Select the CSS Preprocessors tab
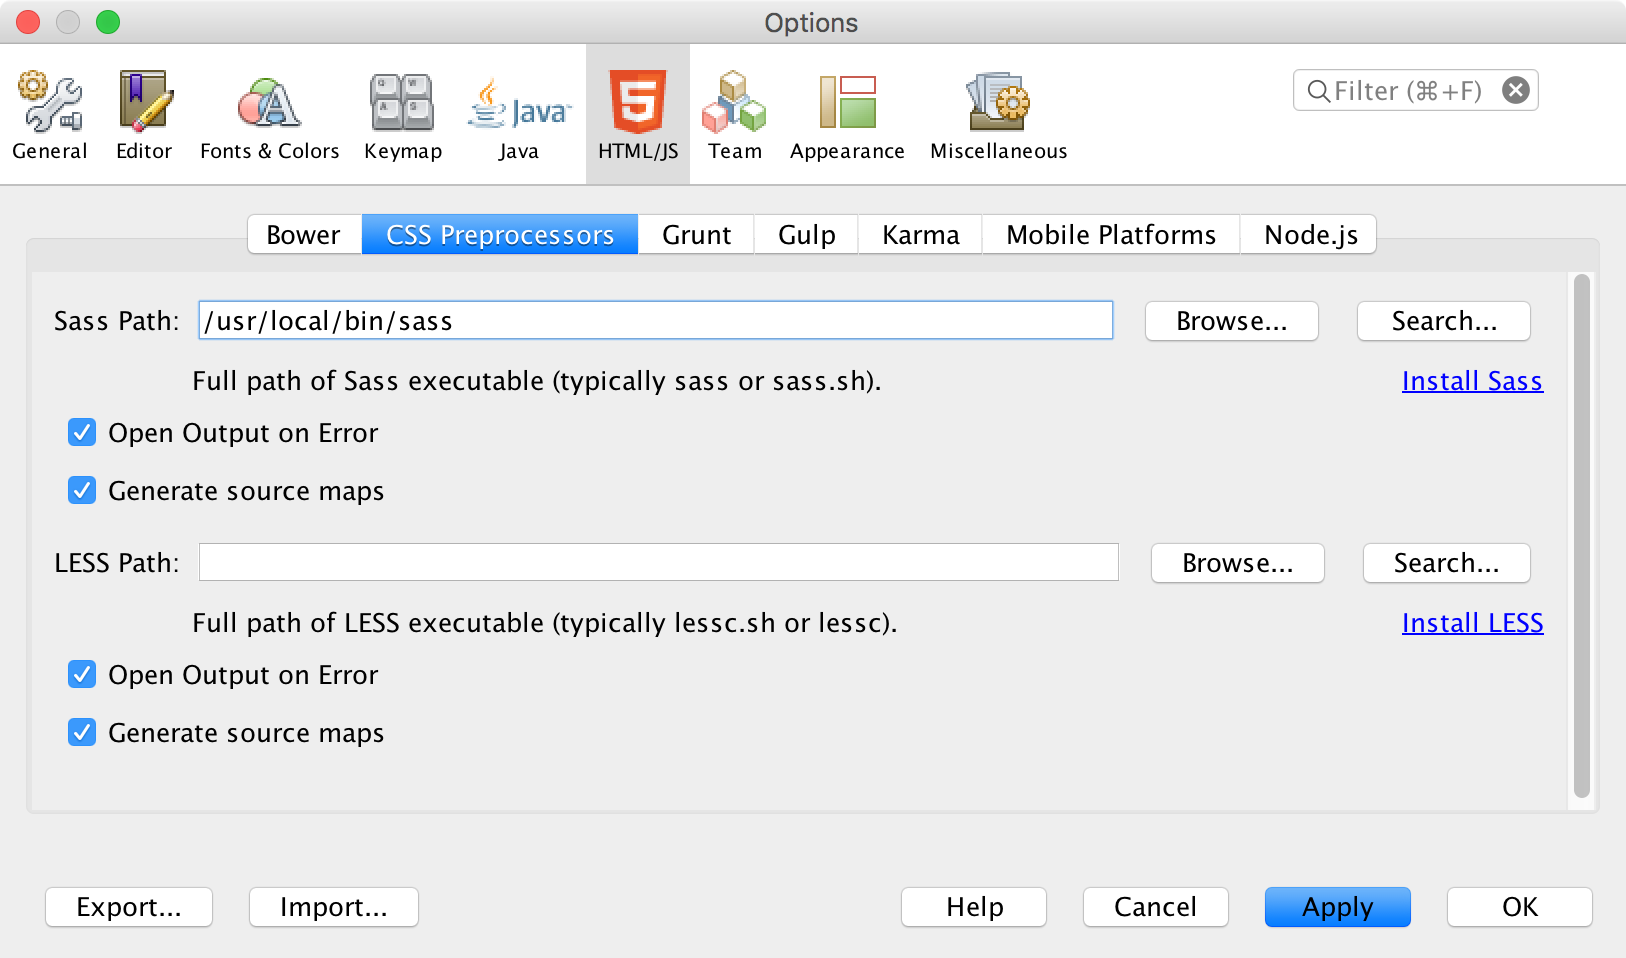This screenshot has height=958, width=1626. click(x=500, y=234)
